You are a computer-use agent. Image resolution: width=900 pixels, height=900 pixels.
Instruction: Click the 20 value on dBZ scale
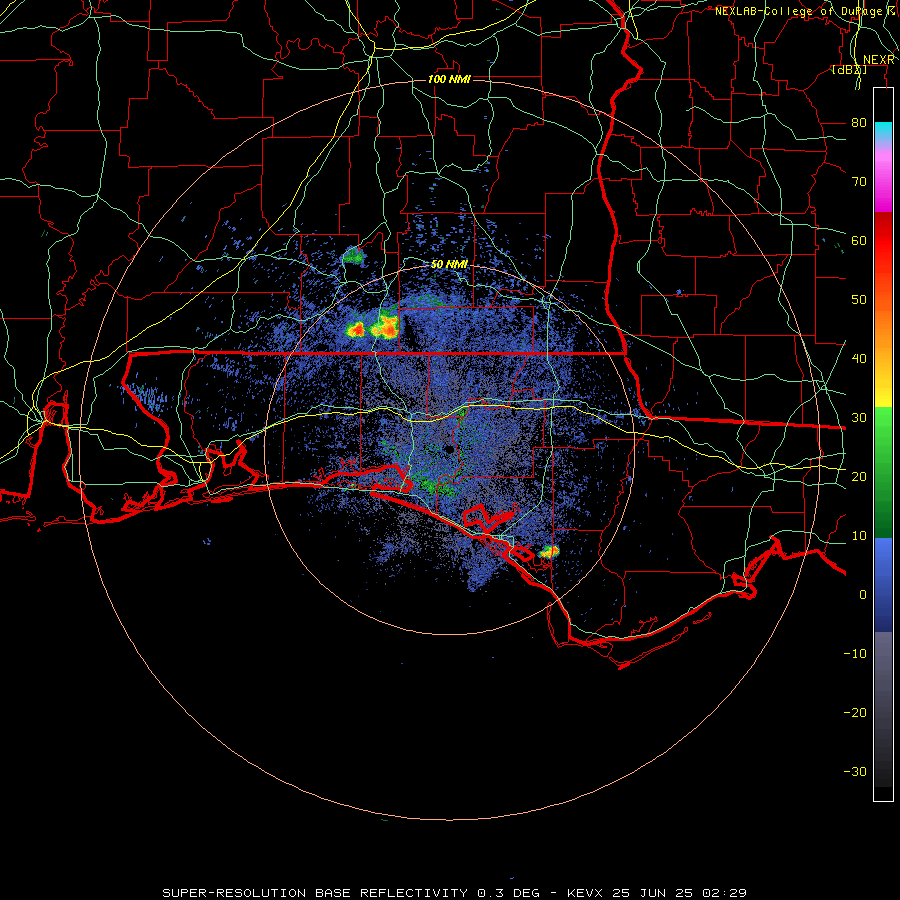pos(859,476)
